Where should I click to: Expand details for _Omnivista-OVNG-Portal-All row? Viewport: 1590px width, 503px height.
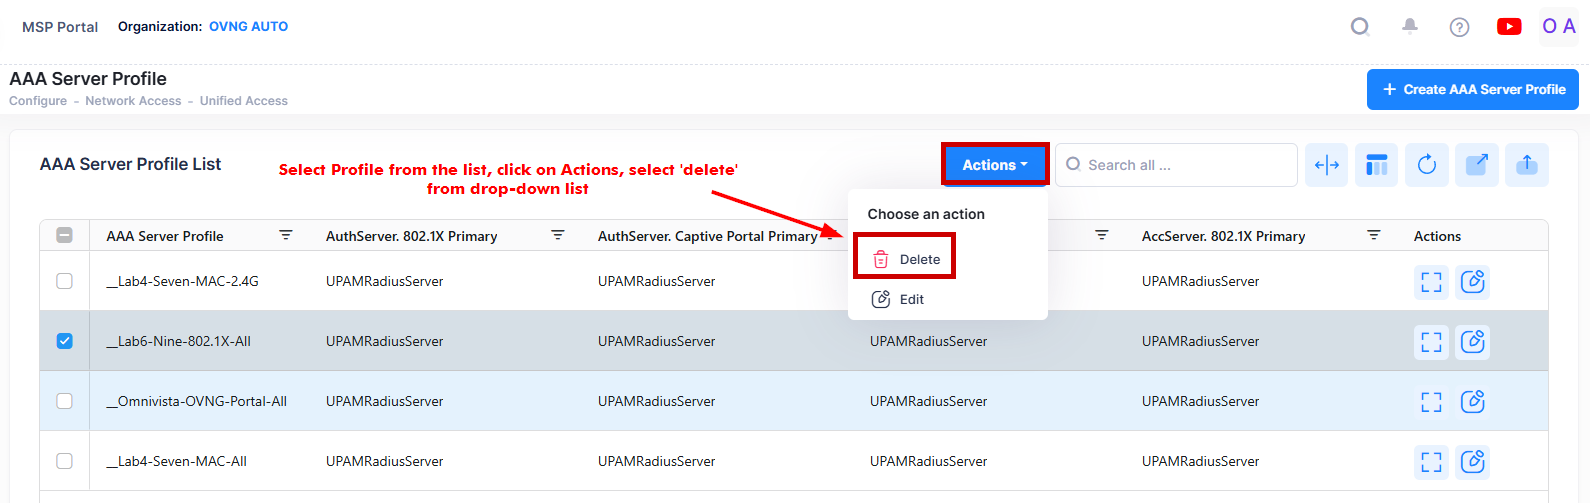point(1432,402)
